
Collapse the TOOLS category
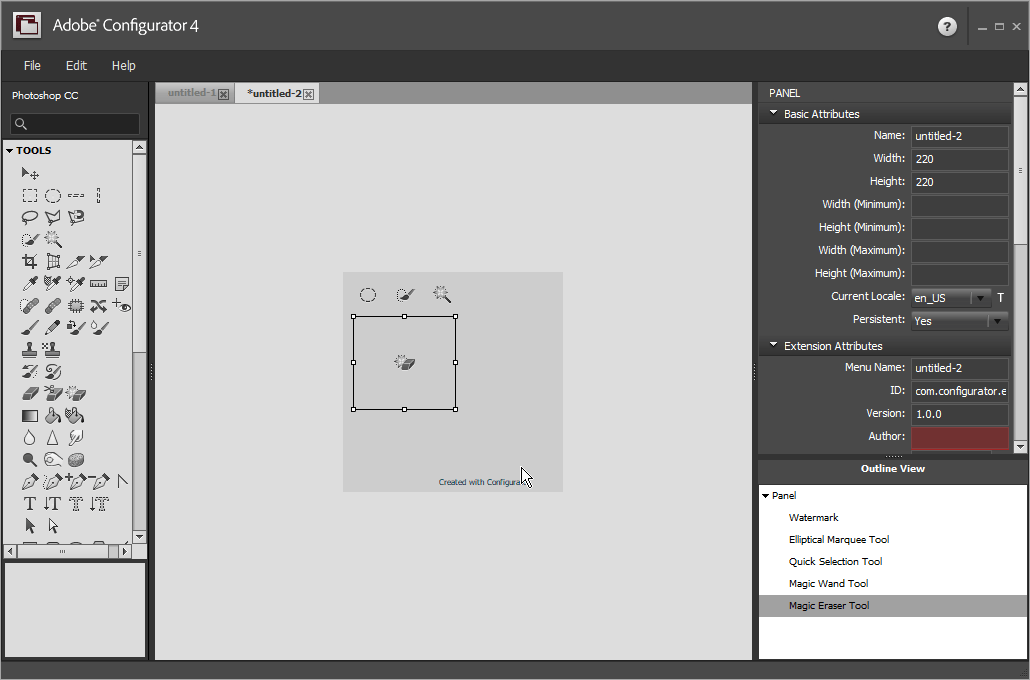pos(10,150)
